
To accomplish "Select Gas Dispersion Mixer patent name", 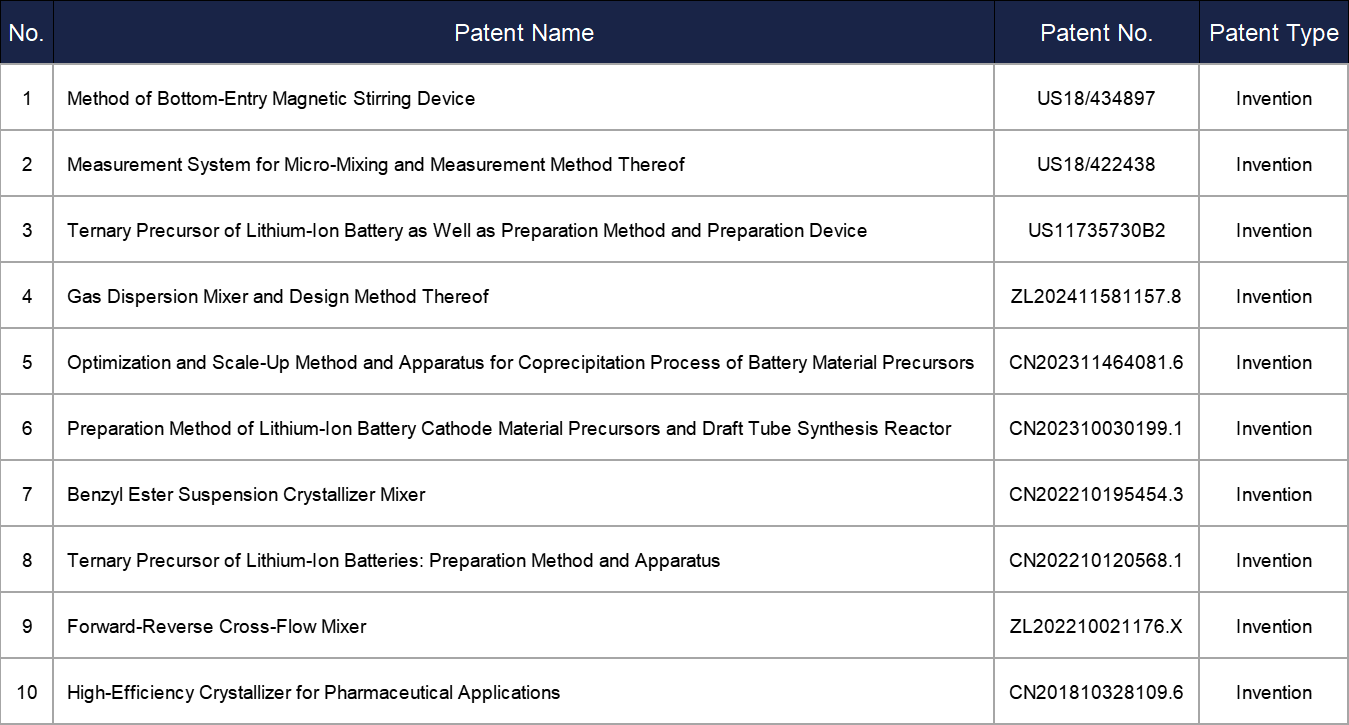I will click(278, 296).
